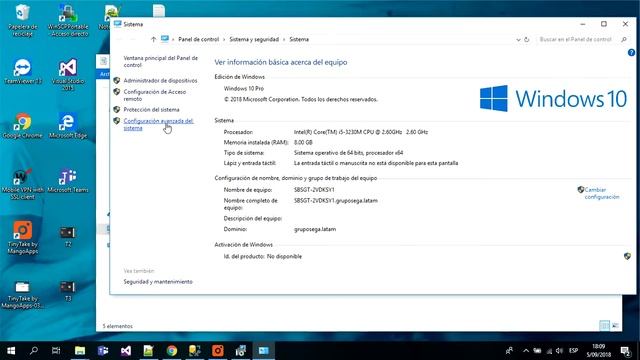Click computer icon in address bar
The height and width of the screenshot is (360, 640).
164,39
